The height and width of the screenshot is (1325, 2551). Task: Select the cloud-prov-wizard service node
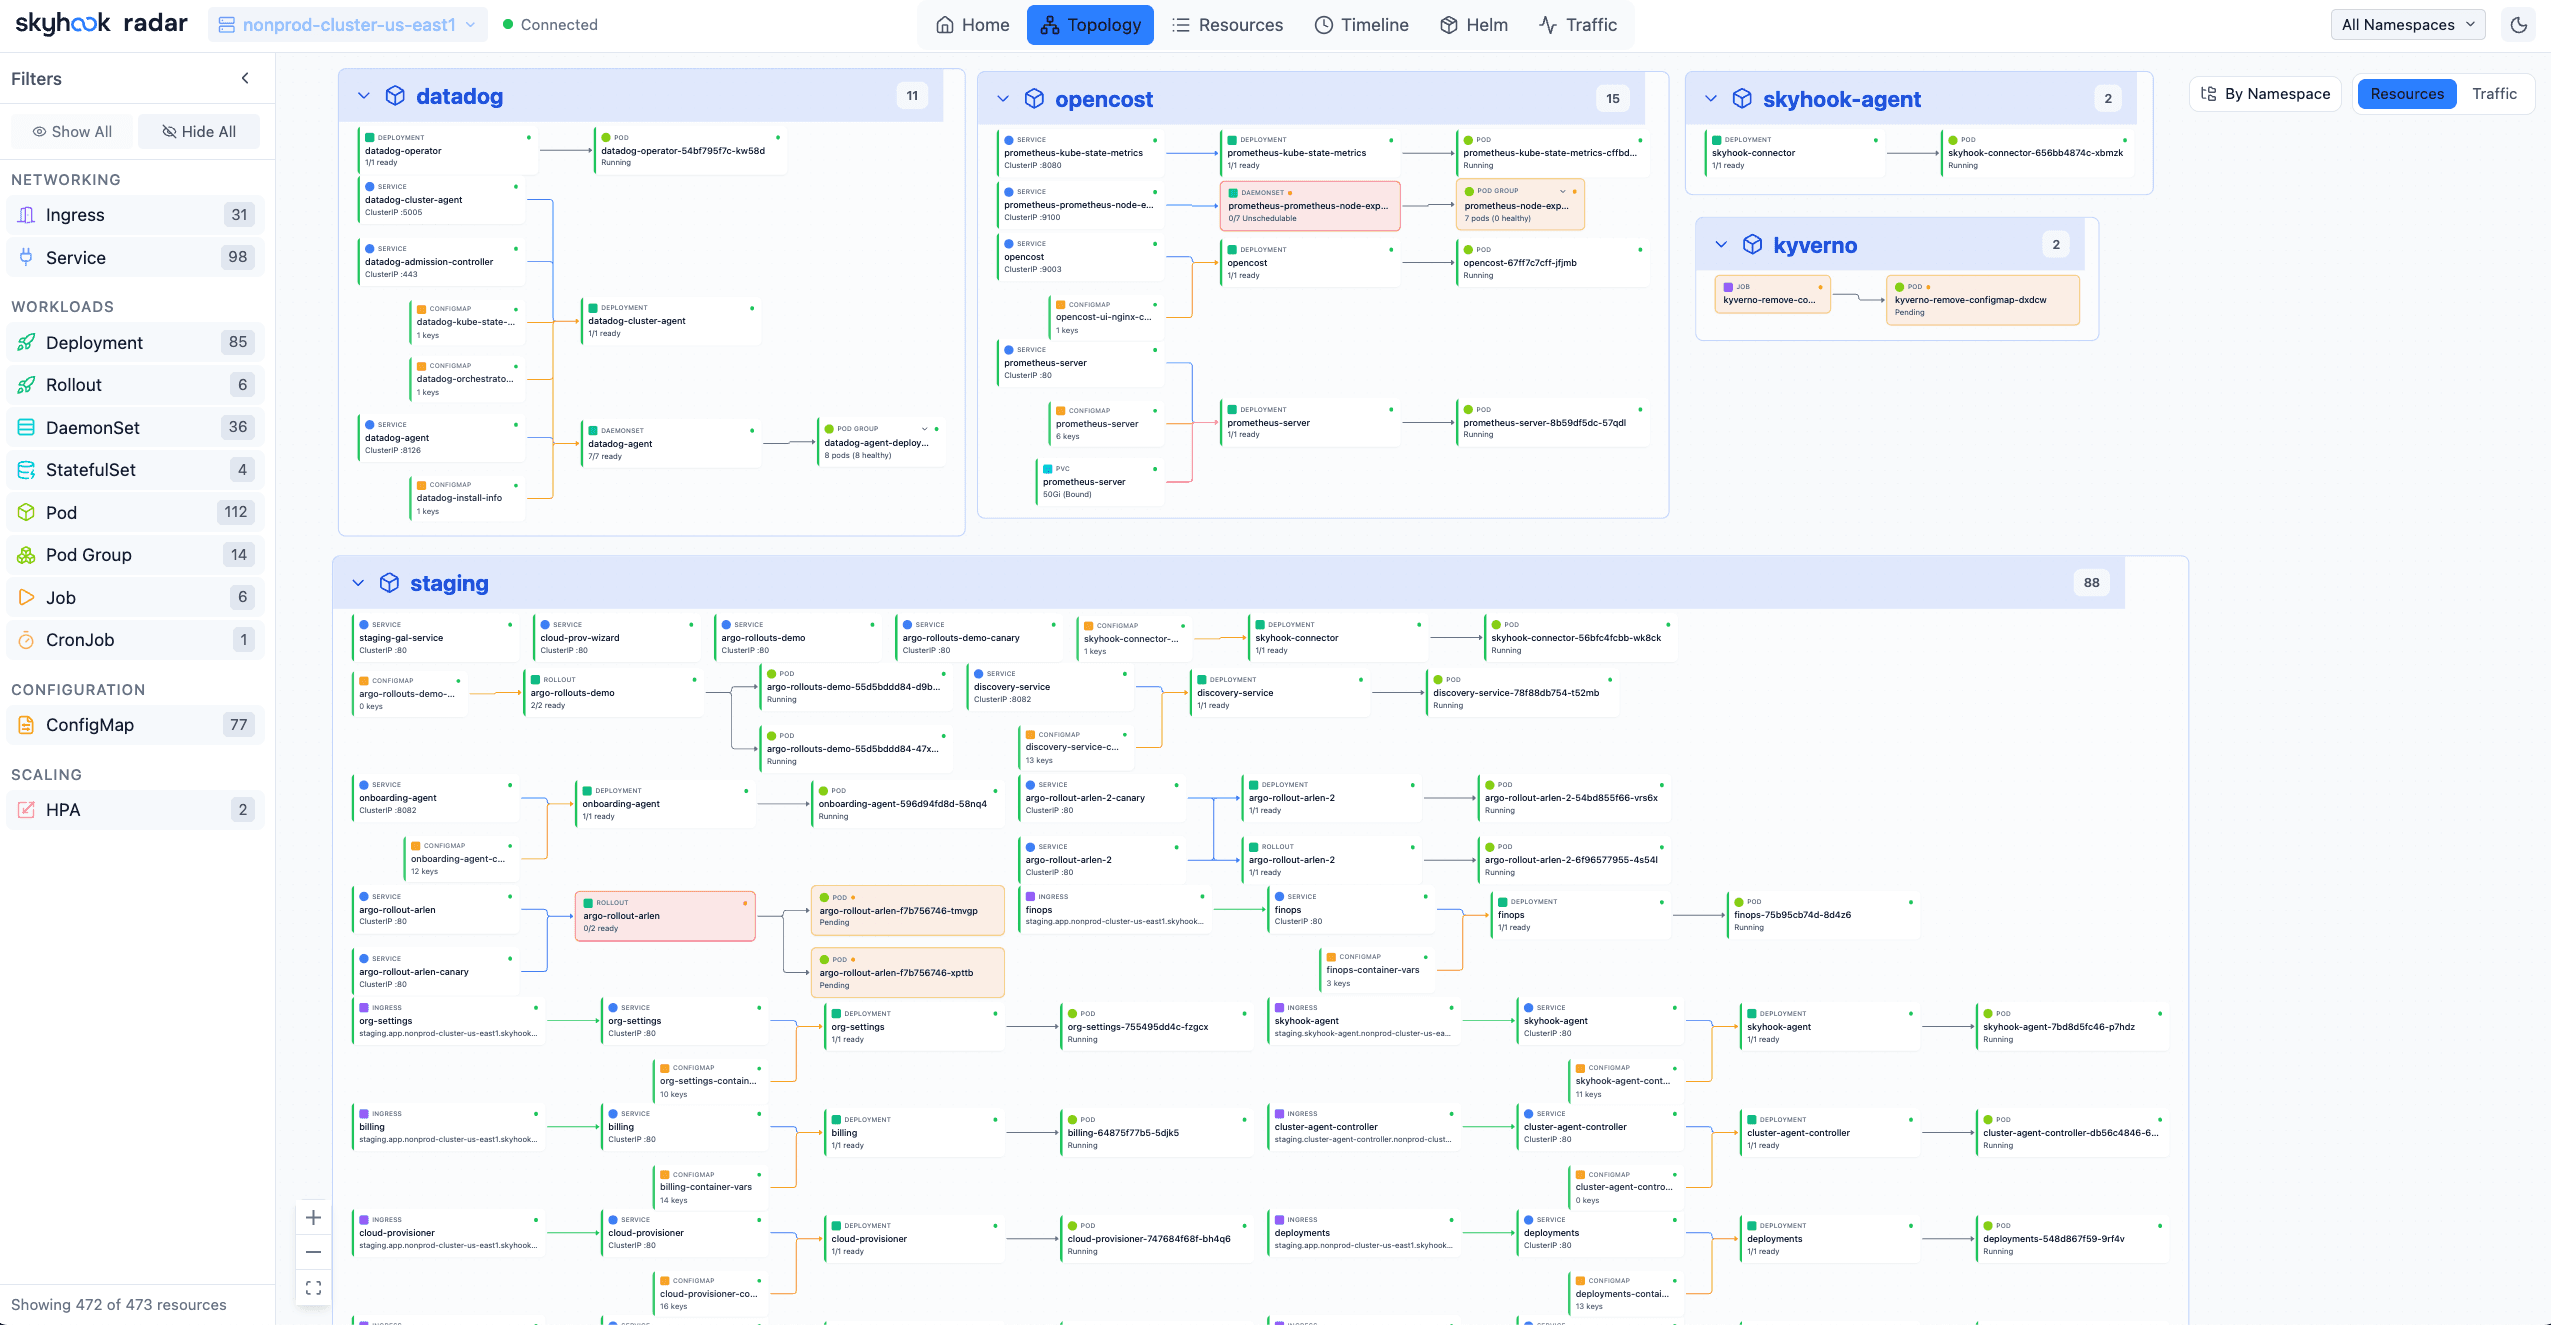[617, 637]
